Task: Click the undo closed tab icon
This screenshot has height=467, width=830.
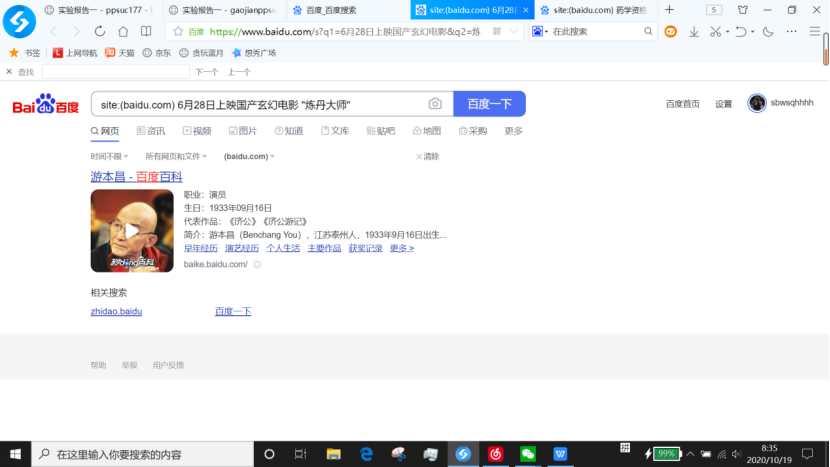Action: point(741,32)
